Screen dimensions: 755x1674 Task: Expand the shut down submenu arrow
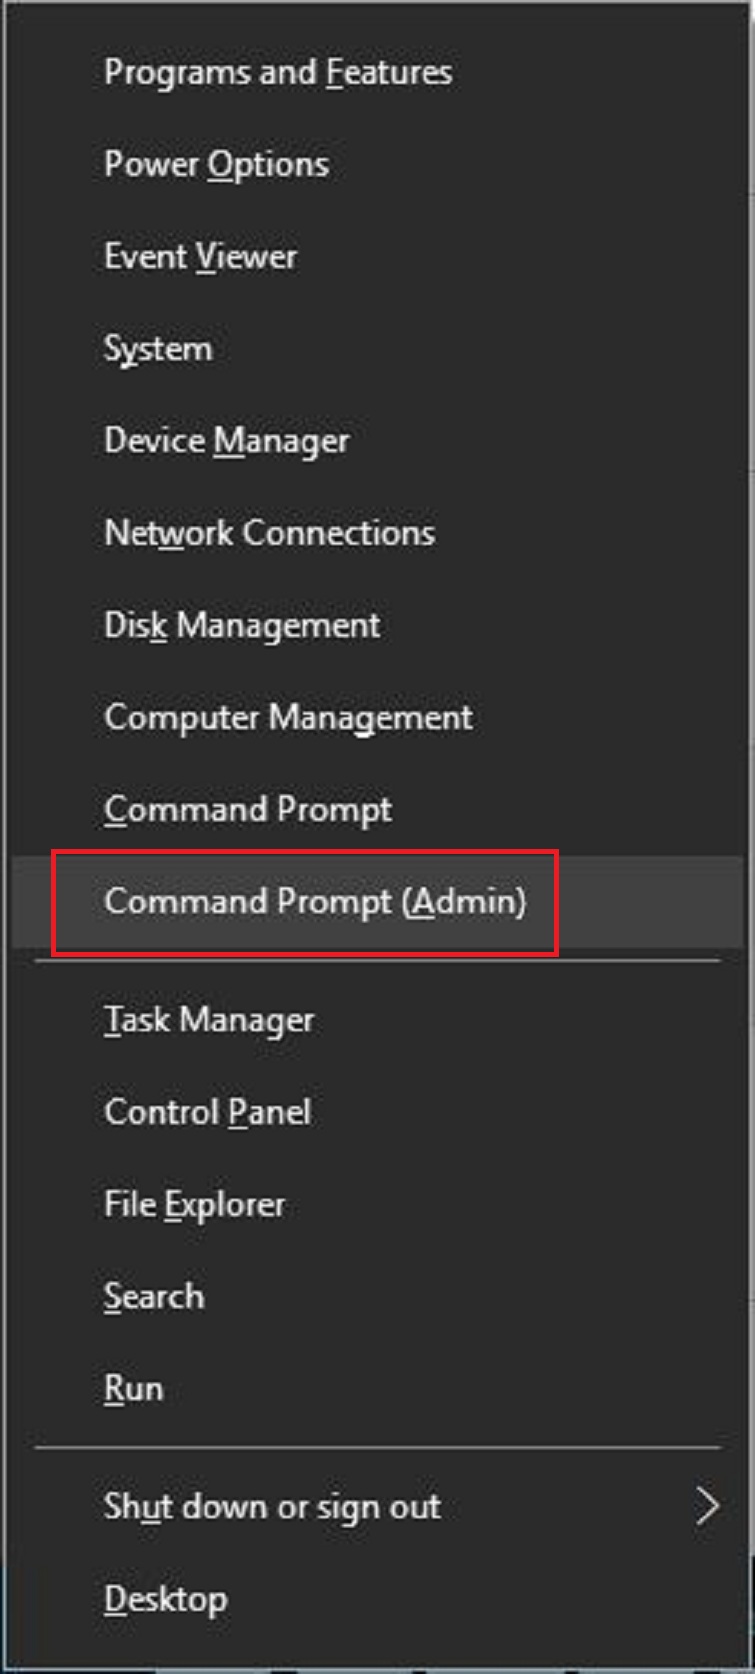coord(707,1507)
